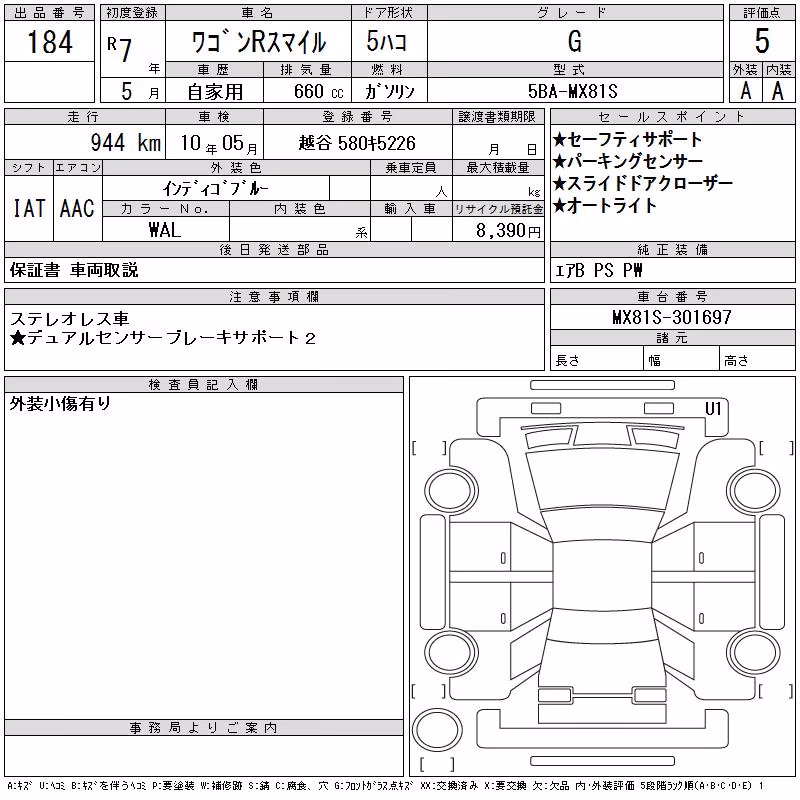The width and height of the screenshot is (800, 800).
Task: Click the shift type IAT
Action: tap(29, 208)
